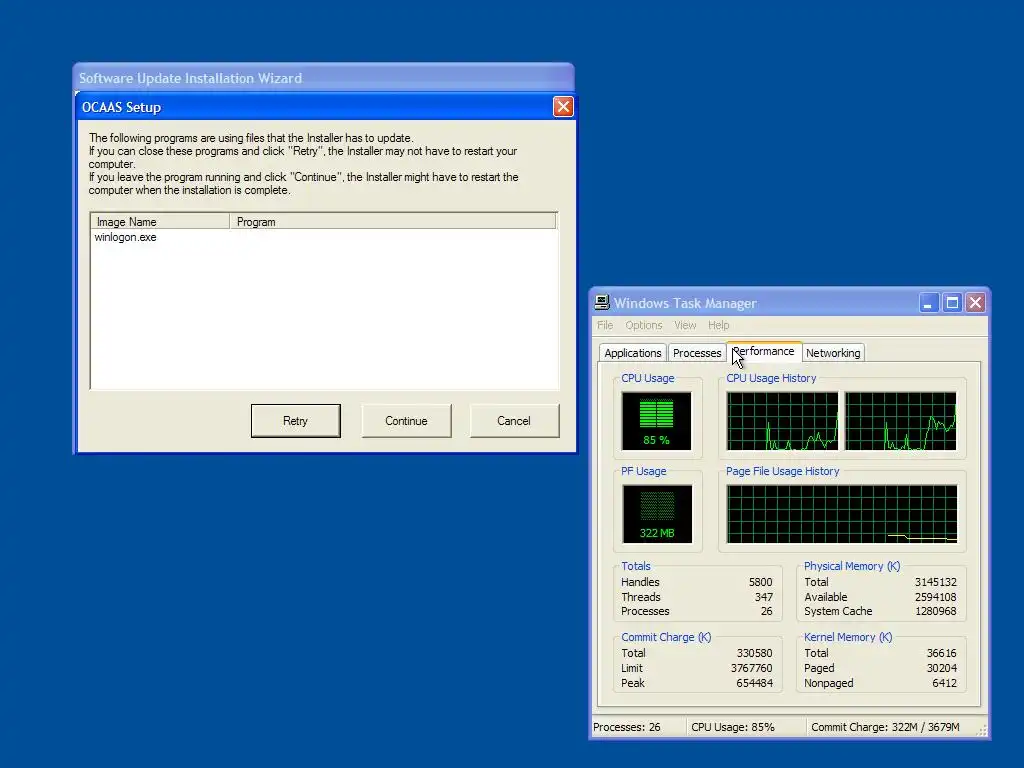
Task: Click the right CPU Usage History graph
Action: coord(901,421)
